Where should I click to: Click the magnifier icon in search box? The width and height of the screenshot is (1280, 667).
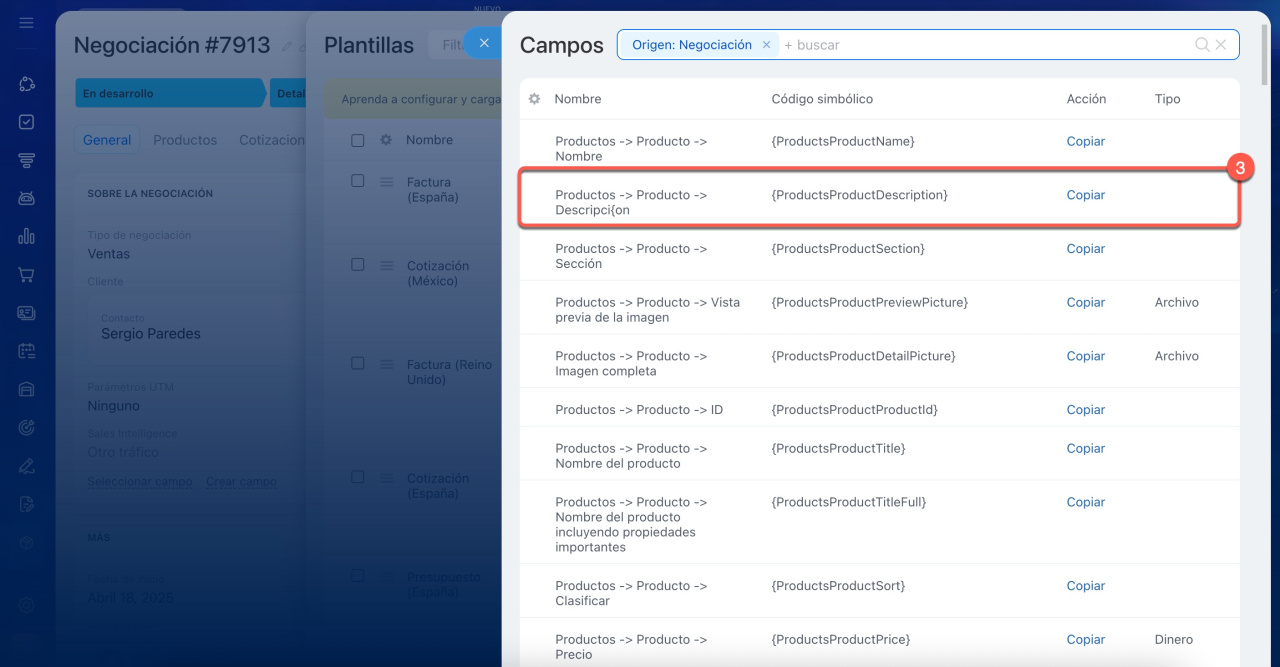coord(1202,45)
